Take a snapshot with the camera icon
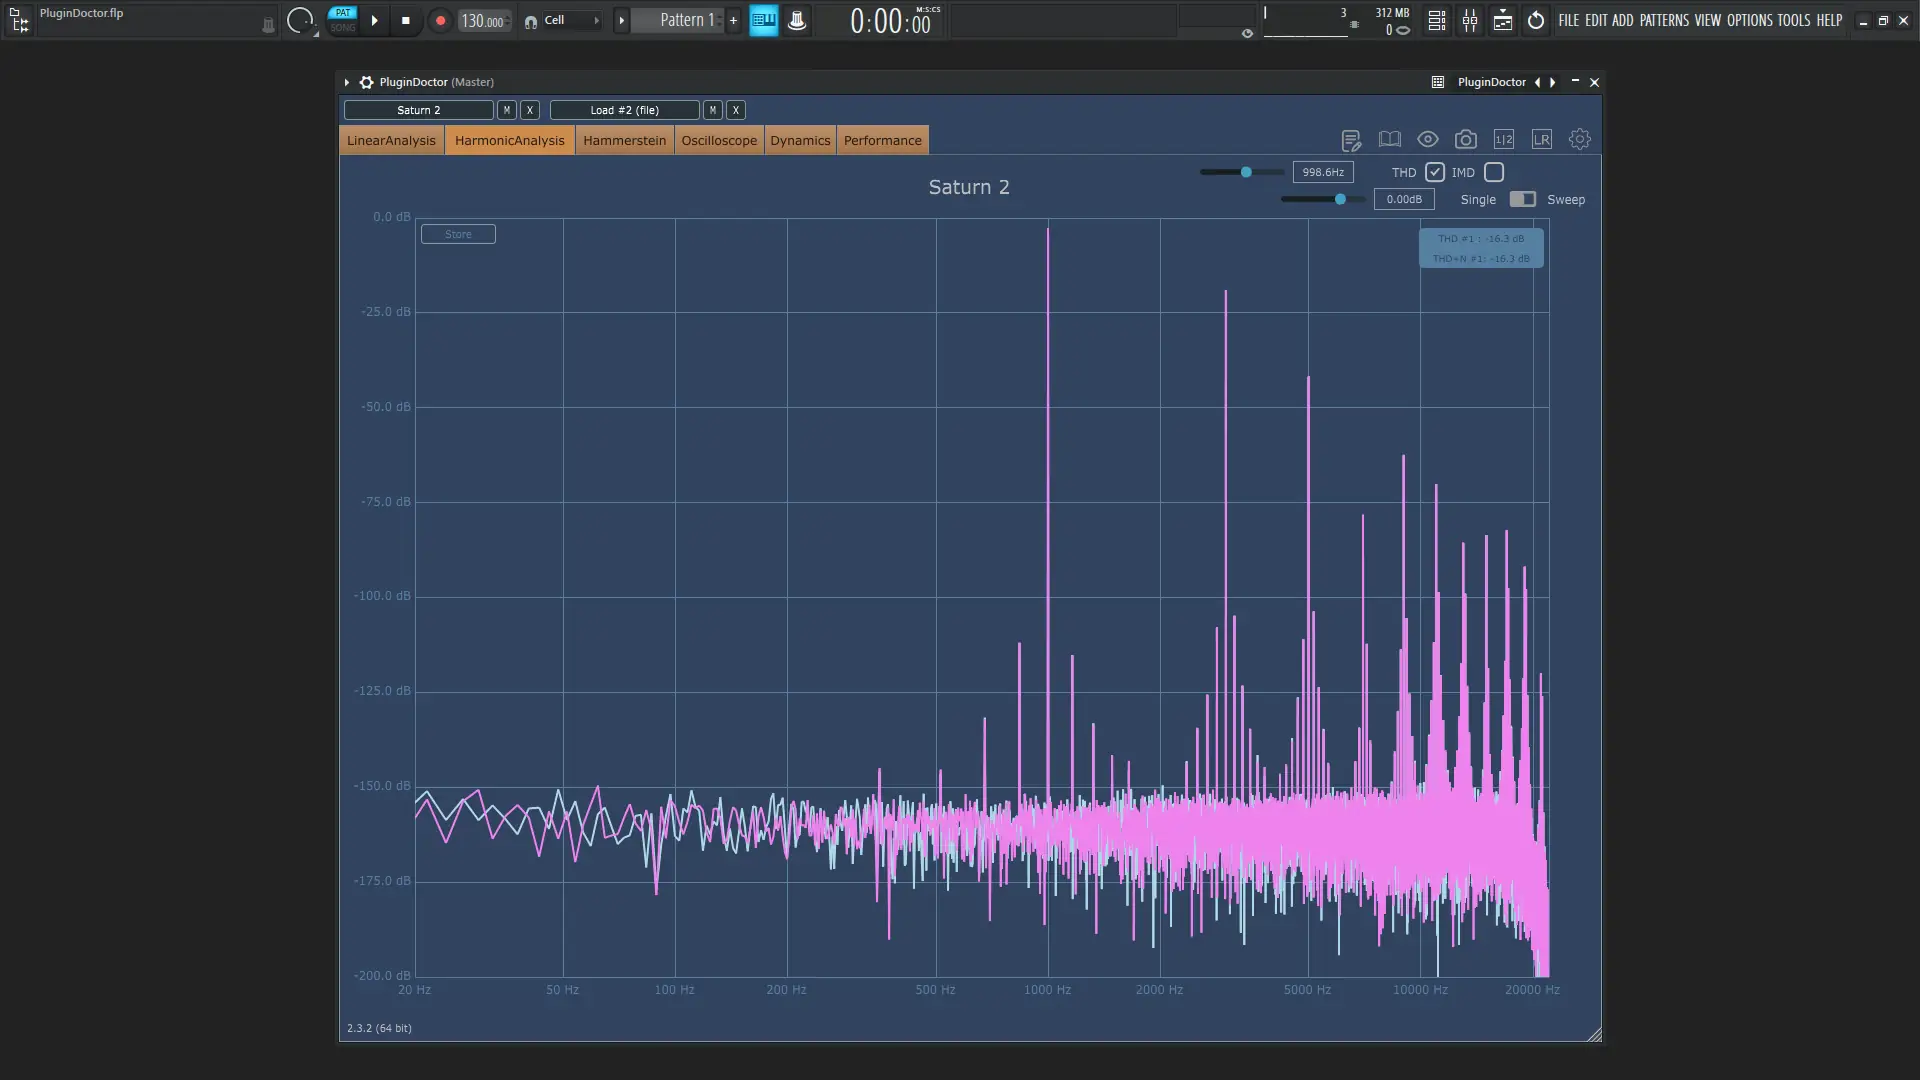The image size is (1920, 1080). point(1465,140)
